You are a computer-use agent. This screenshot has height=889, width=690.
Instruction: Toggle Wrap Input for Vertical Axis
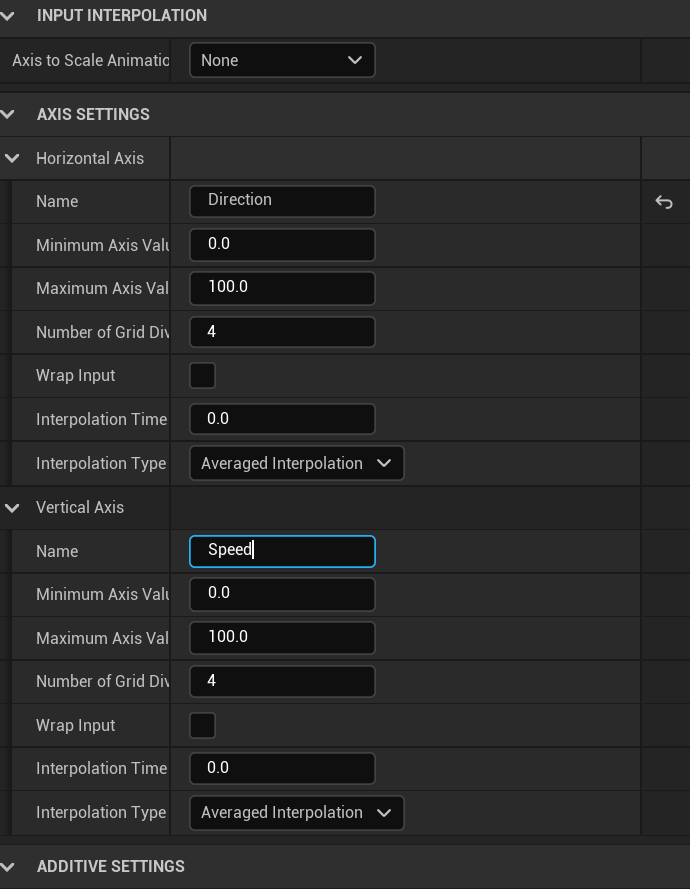(202, 725)
